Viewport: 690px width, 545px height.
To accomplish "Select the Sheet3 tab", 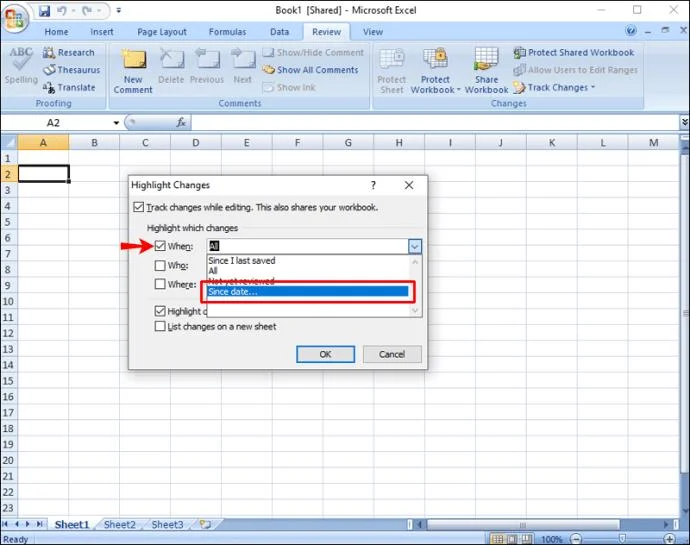I will (167, 524).
